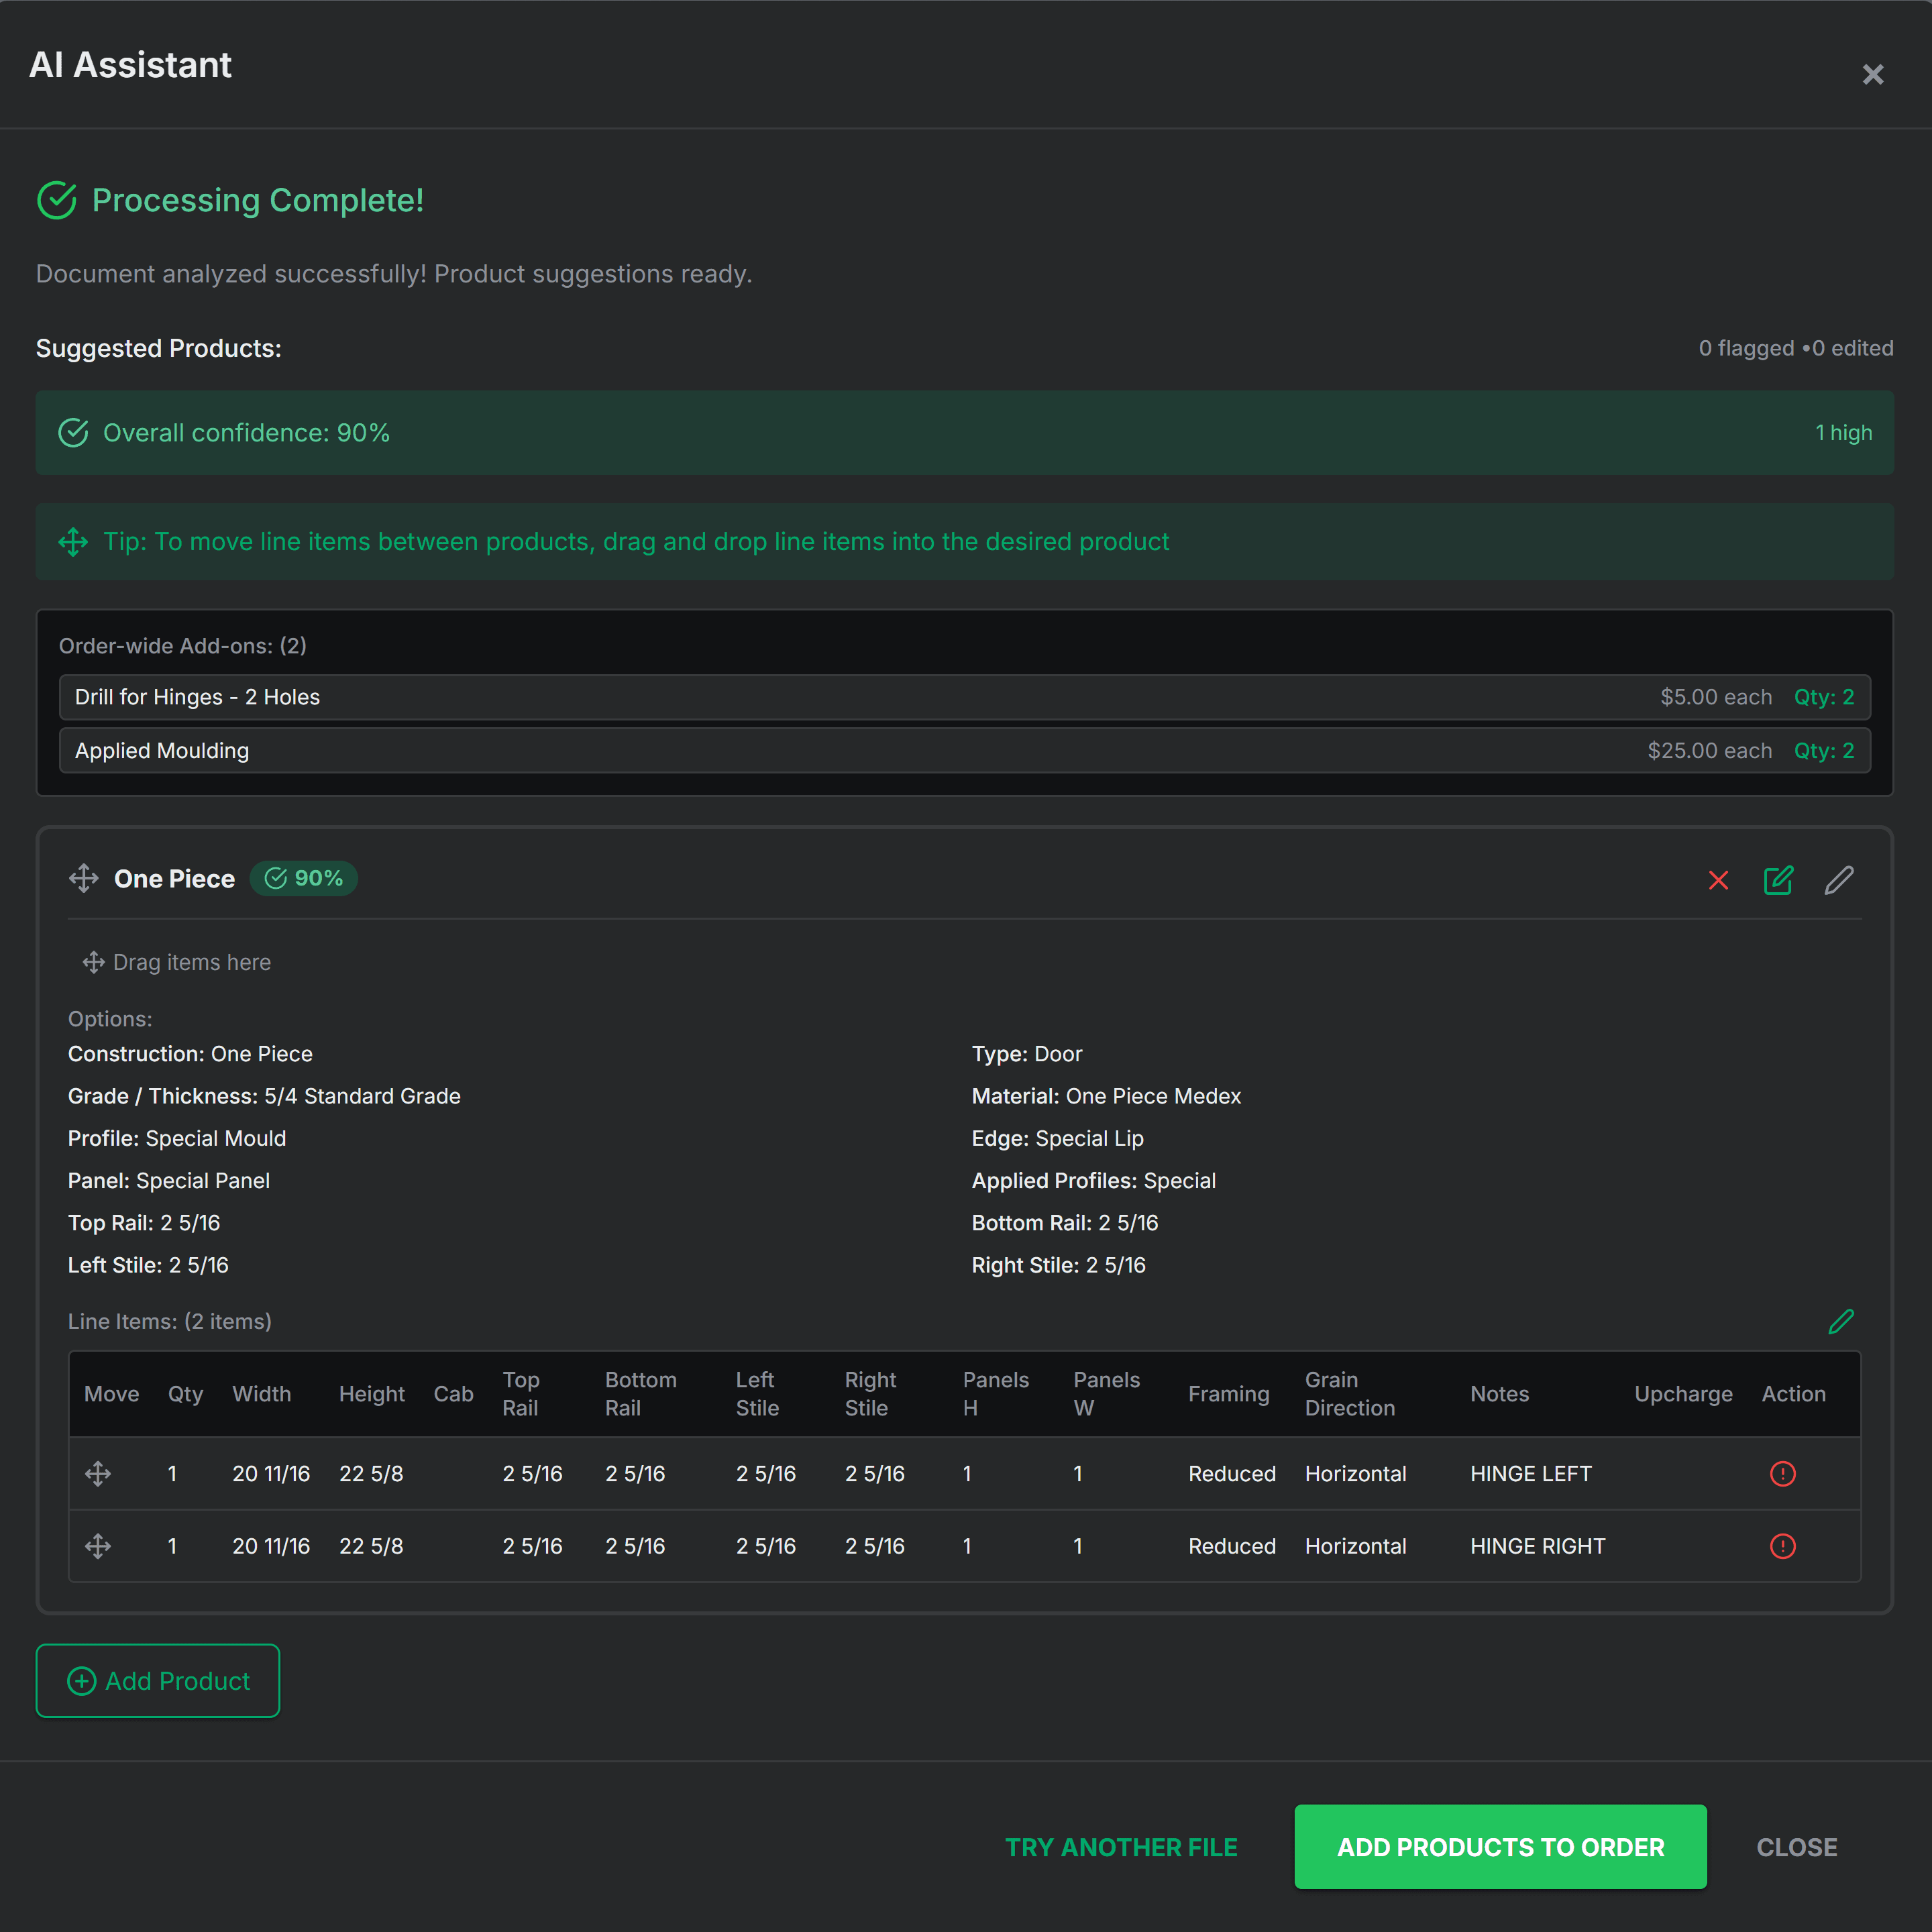The width and height of the screenshot is (1932, 1932).
Task: Click Construction: One Piece option
Action: point(190,1054)
